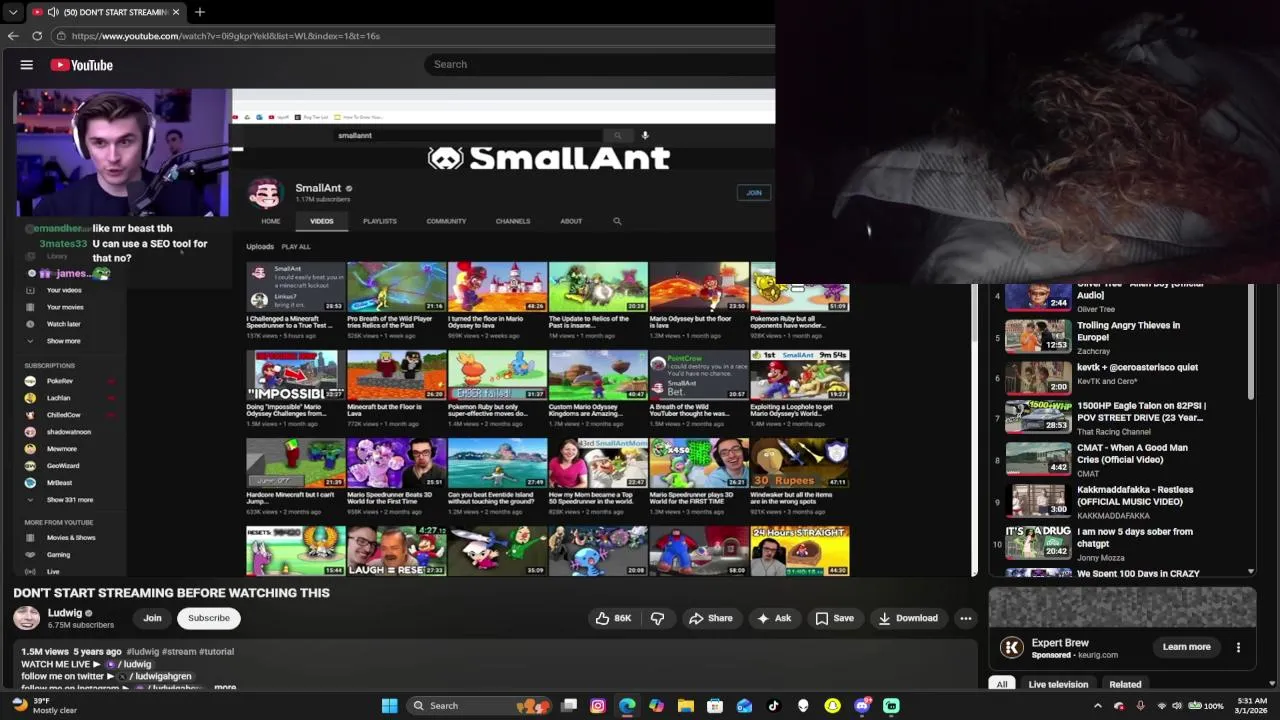Launch Instagram from the taskbar
The width and height of the screenshot is (1280, 720).
point(598,706)
